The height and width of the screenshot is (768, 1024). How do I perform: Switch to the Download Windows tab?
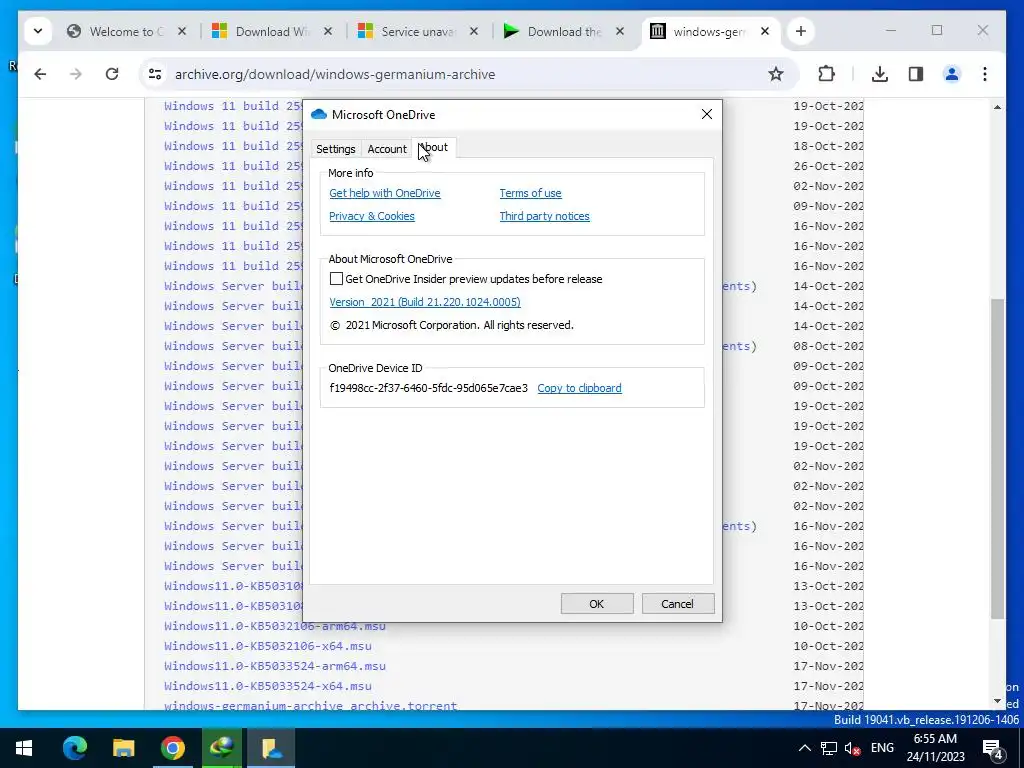point(273,31)
